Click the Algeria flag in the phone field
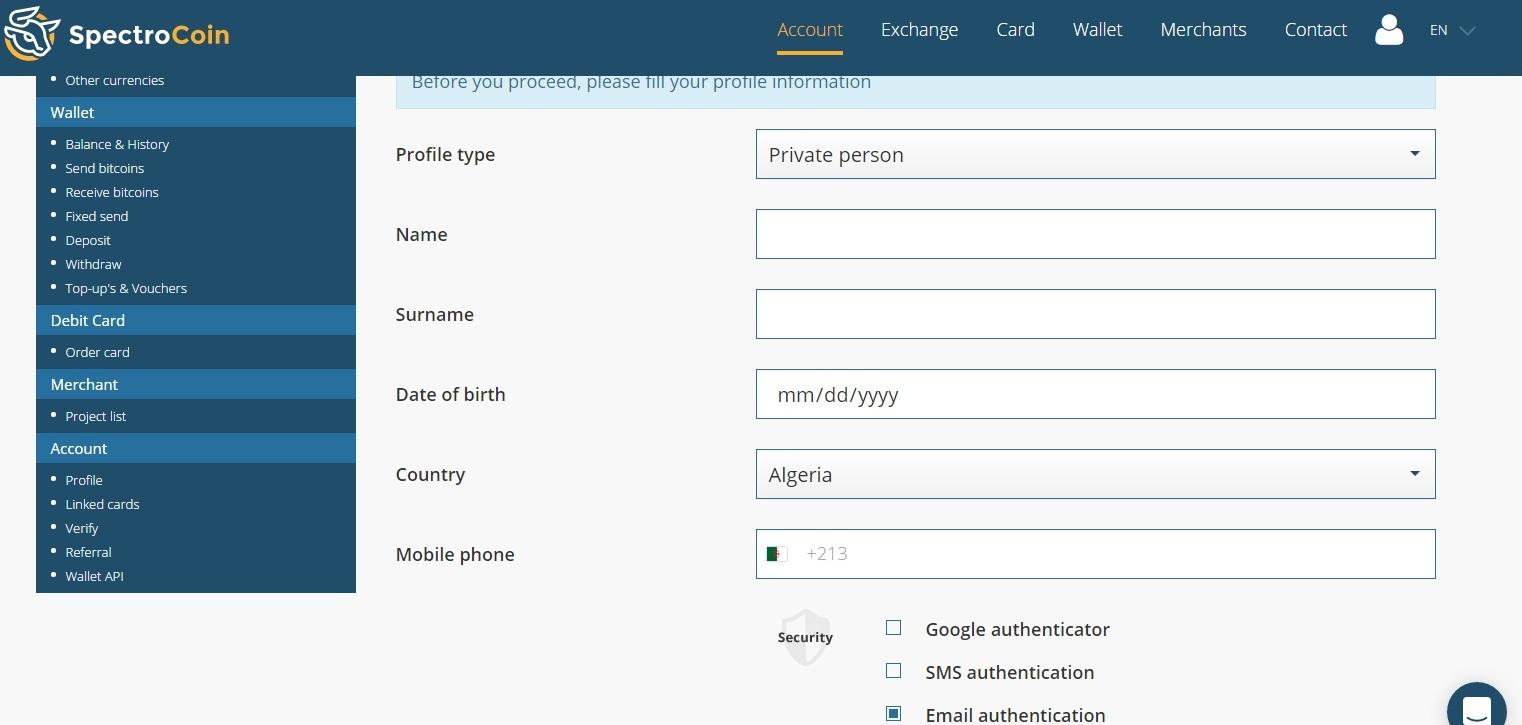 point(777,554)
